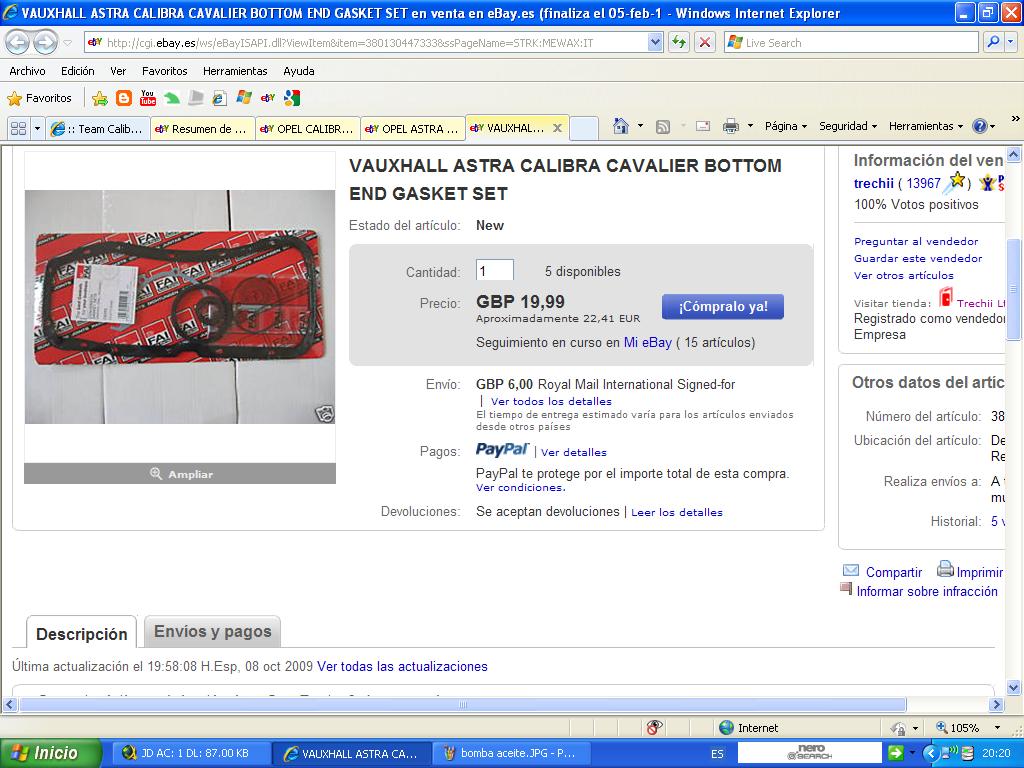Viewport: 1024px width, 768px height.
Task: Expand the Quick Tabs list dropdown
Action: (37, 129)
